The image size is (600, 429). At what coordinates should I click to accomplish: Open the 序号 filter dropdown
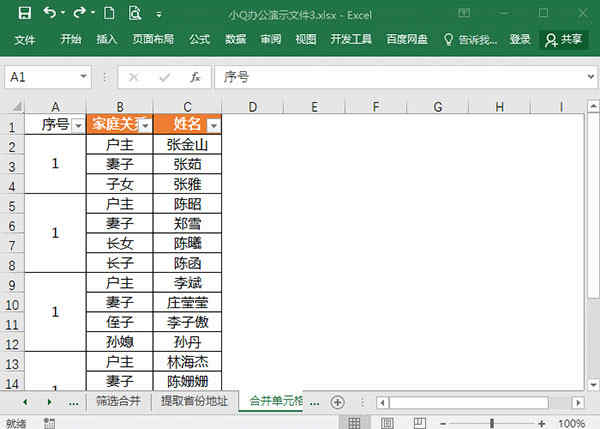(78, 126)
